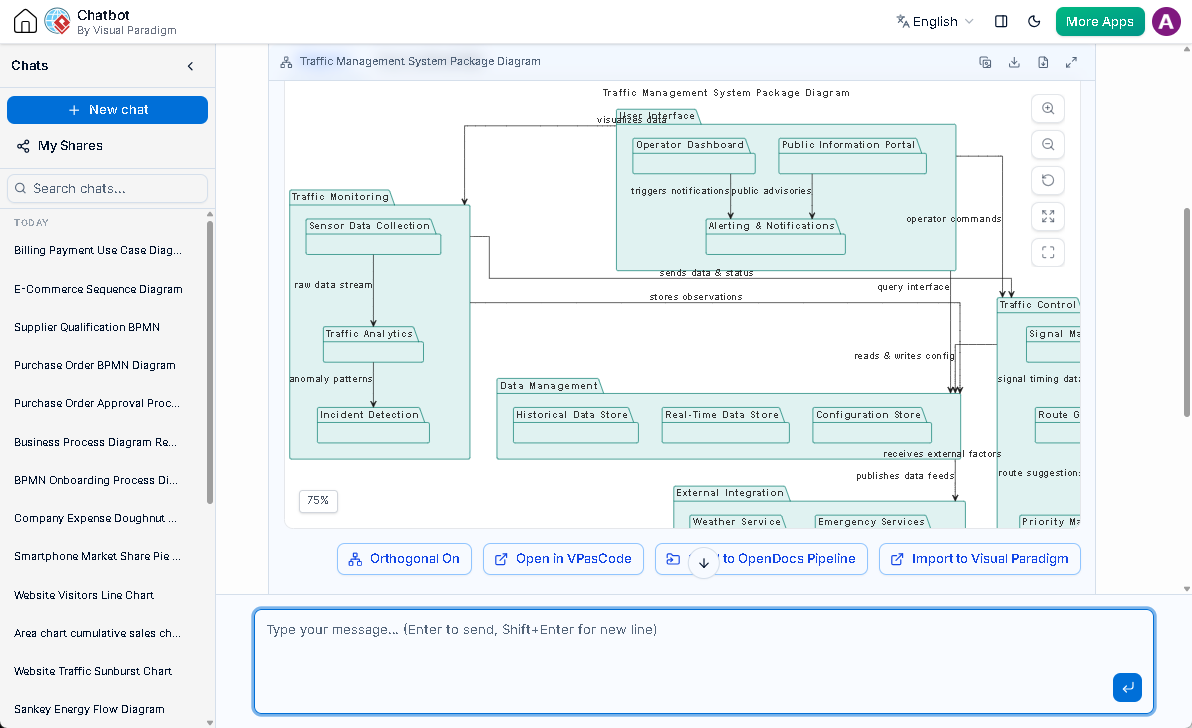This screenshot has width=1192, height=728.
Task: Select the Emergency Services package
Action: coord(873,521)
